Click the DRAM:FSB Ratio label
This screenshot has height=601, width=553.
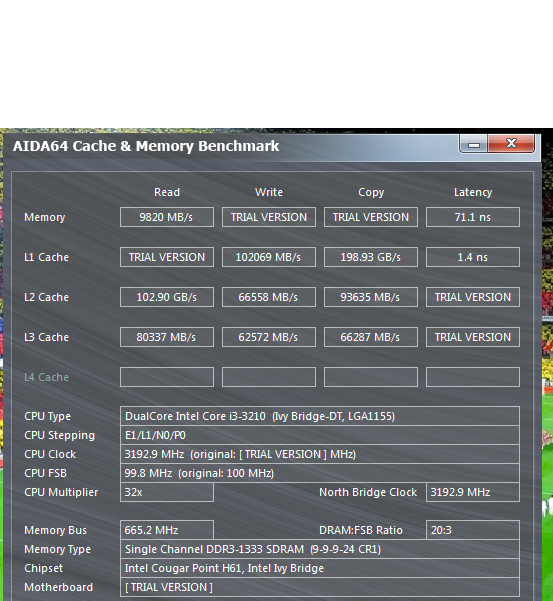[x=361, y=530]
